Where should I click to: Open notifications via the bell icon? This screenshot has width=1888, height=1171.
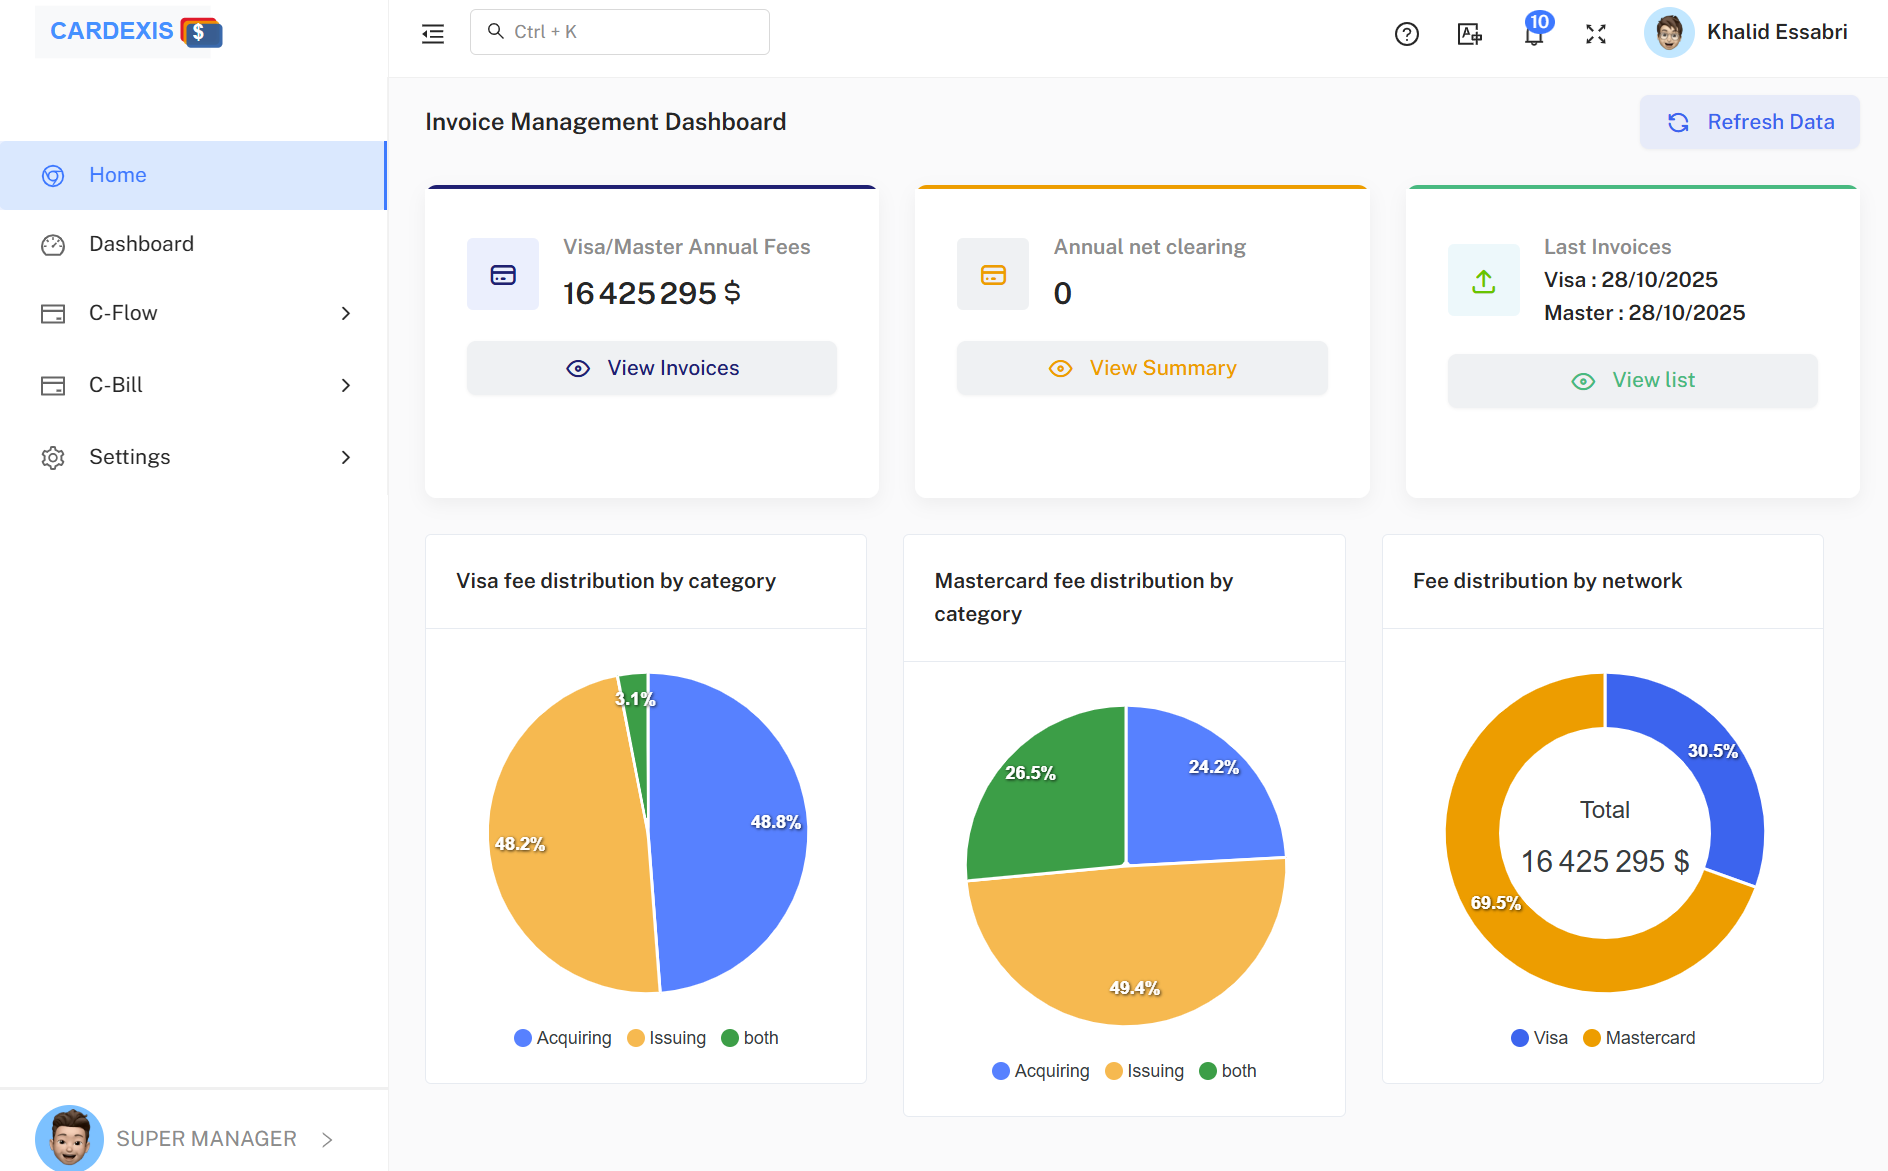coord(1533,35)
